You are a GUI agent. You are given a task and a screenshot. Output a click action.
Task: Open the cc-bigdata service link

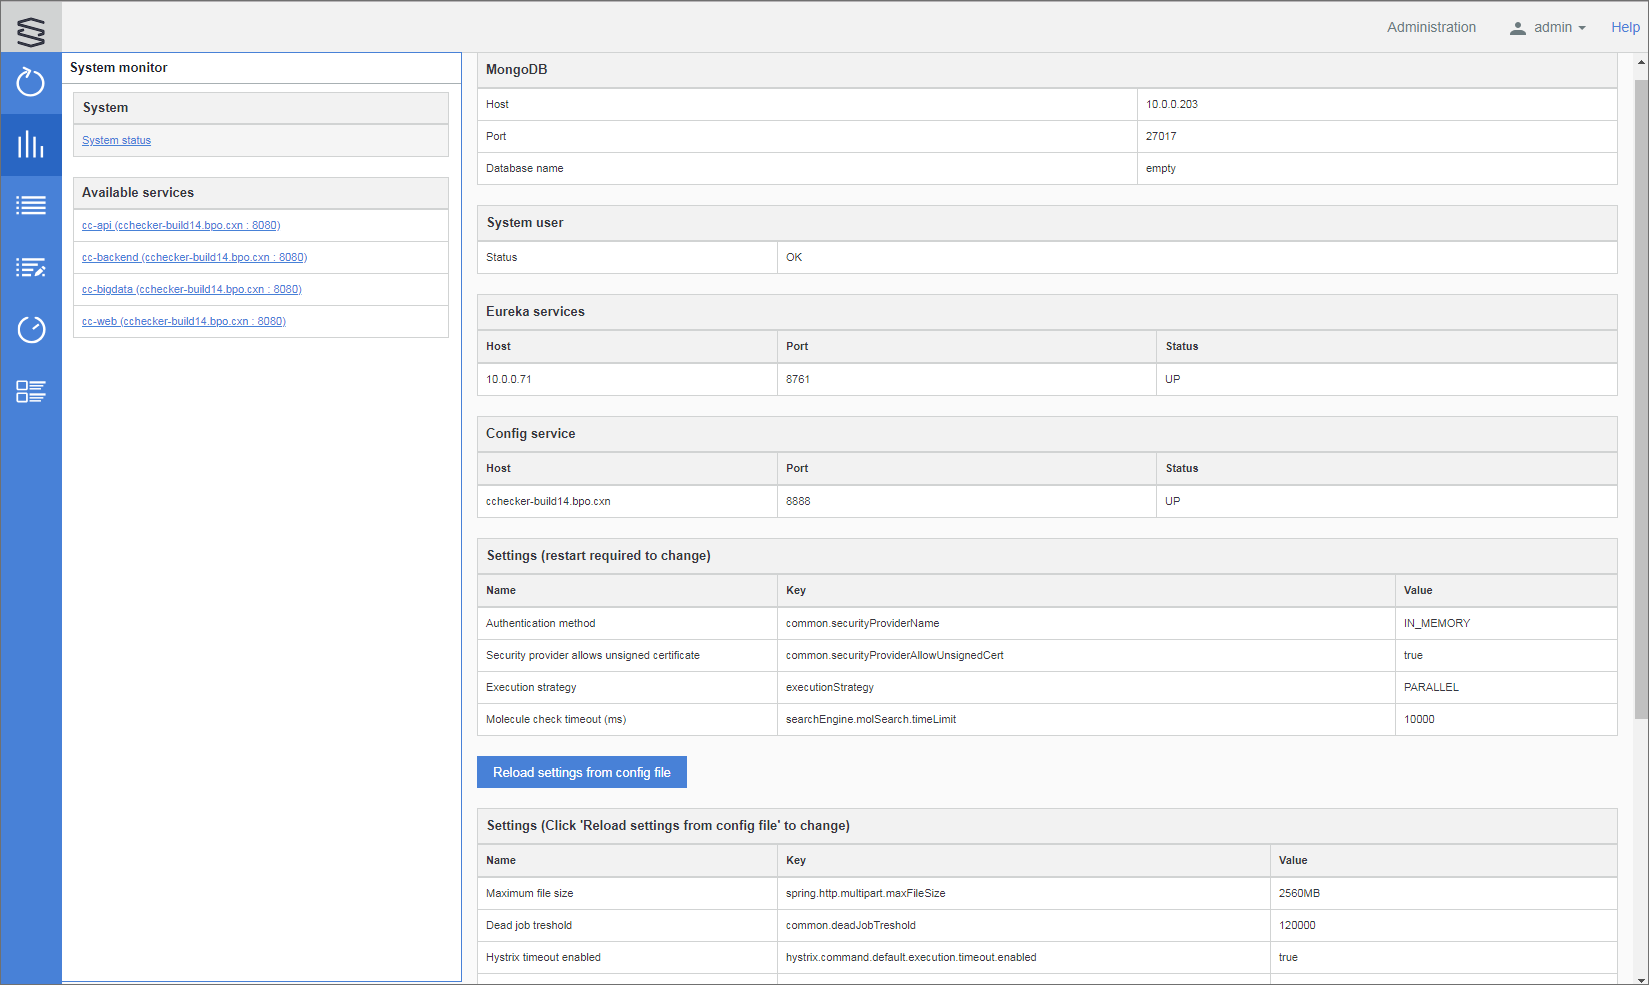[x=191, y=290]
